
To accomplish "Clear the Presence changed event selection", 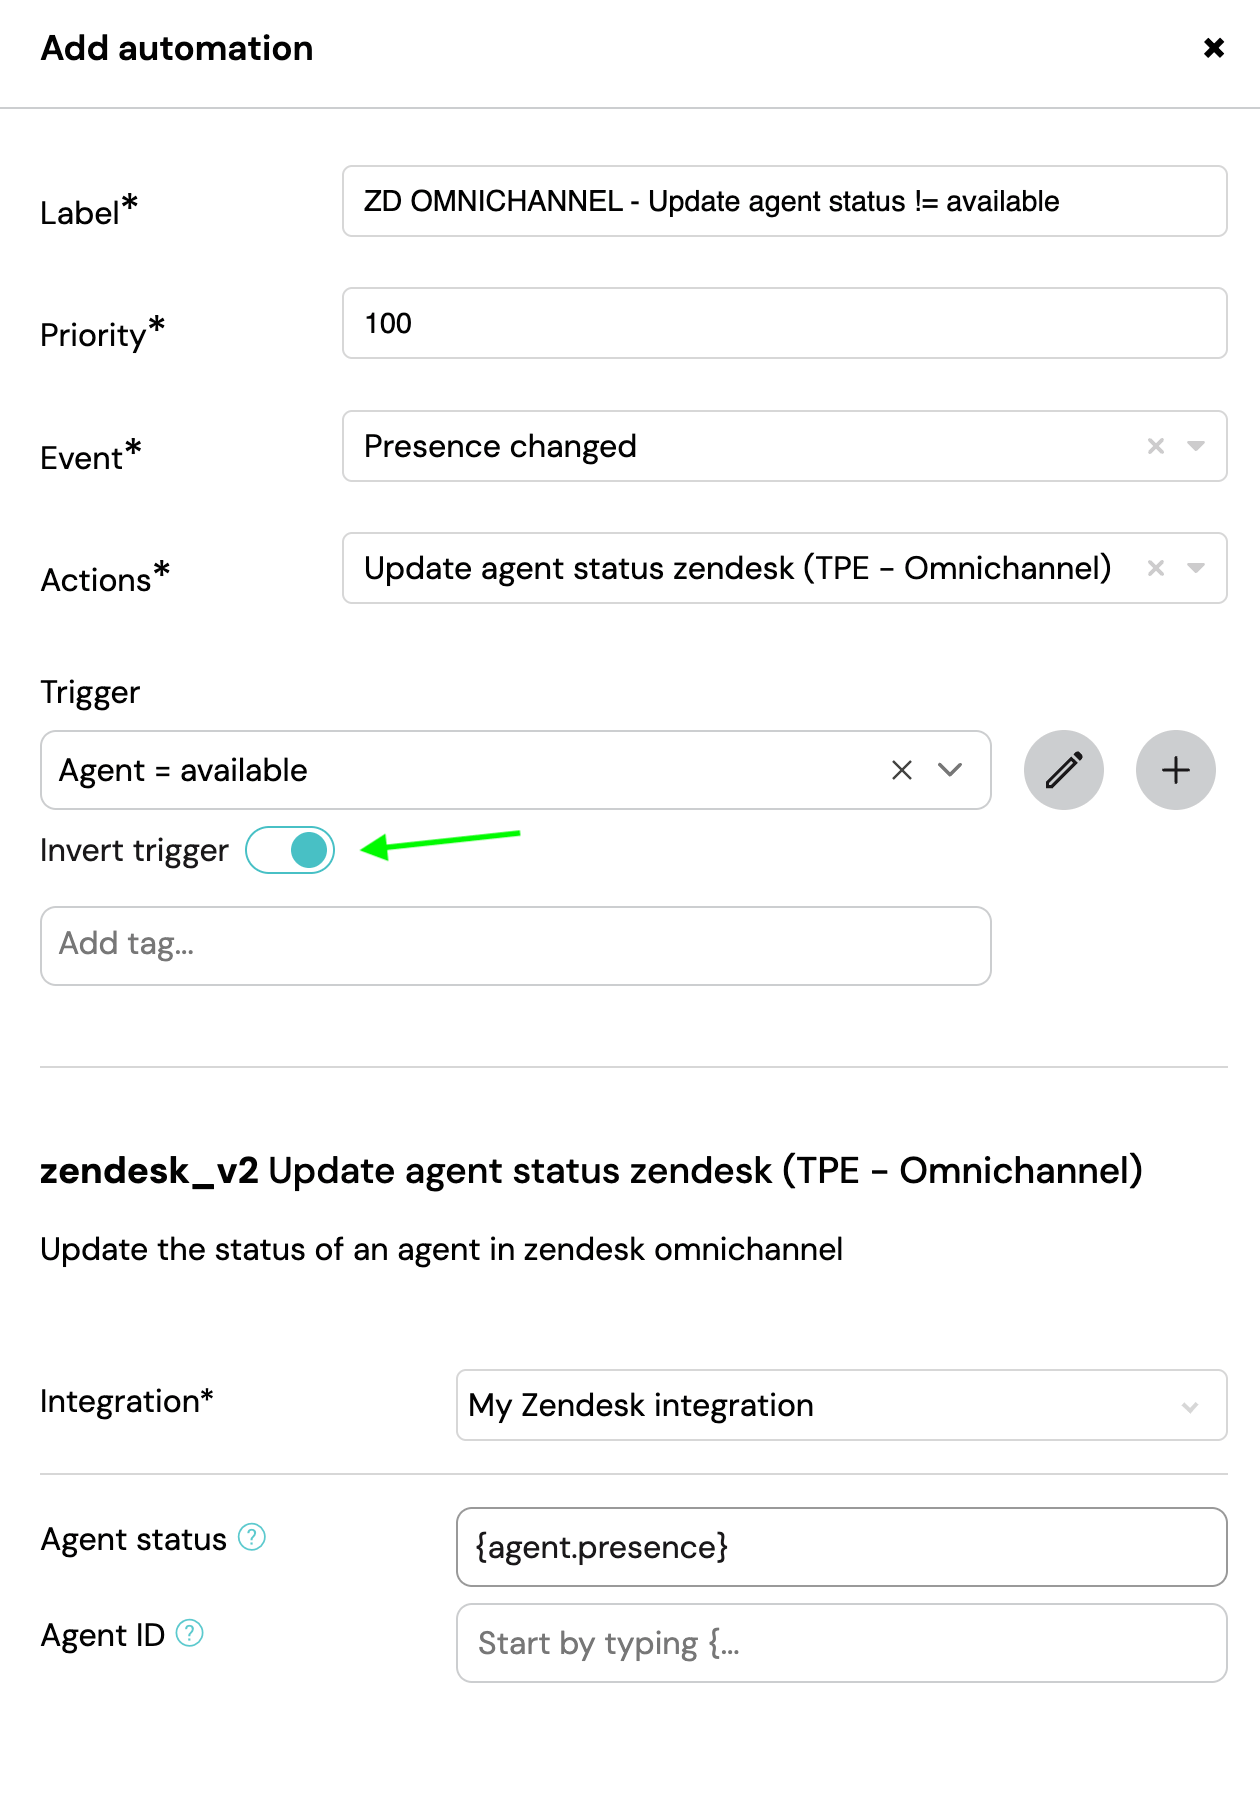I will 1156,446.
